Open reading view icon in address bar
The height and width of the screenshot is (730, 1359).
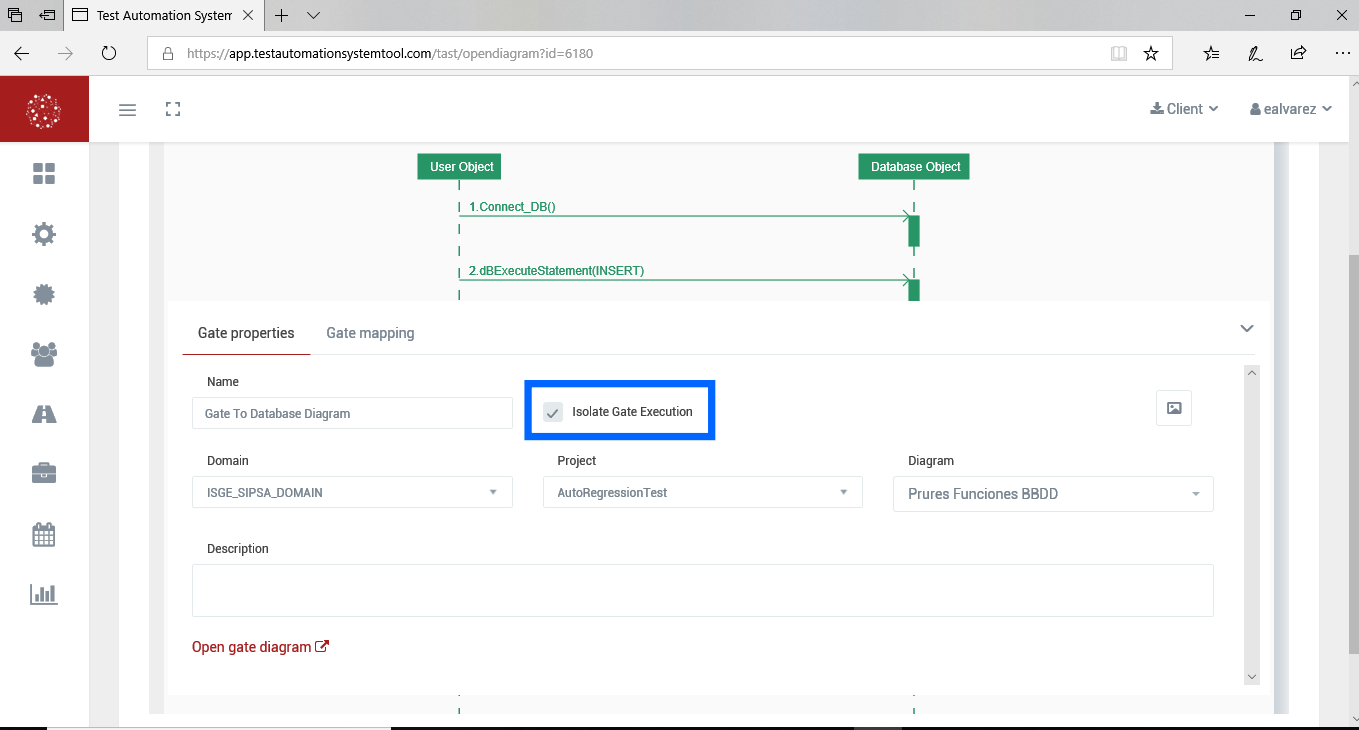[x=1119, y=53]
